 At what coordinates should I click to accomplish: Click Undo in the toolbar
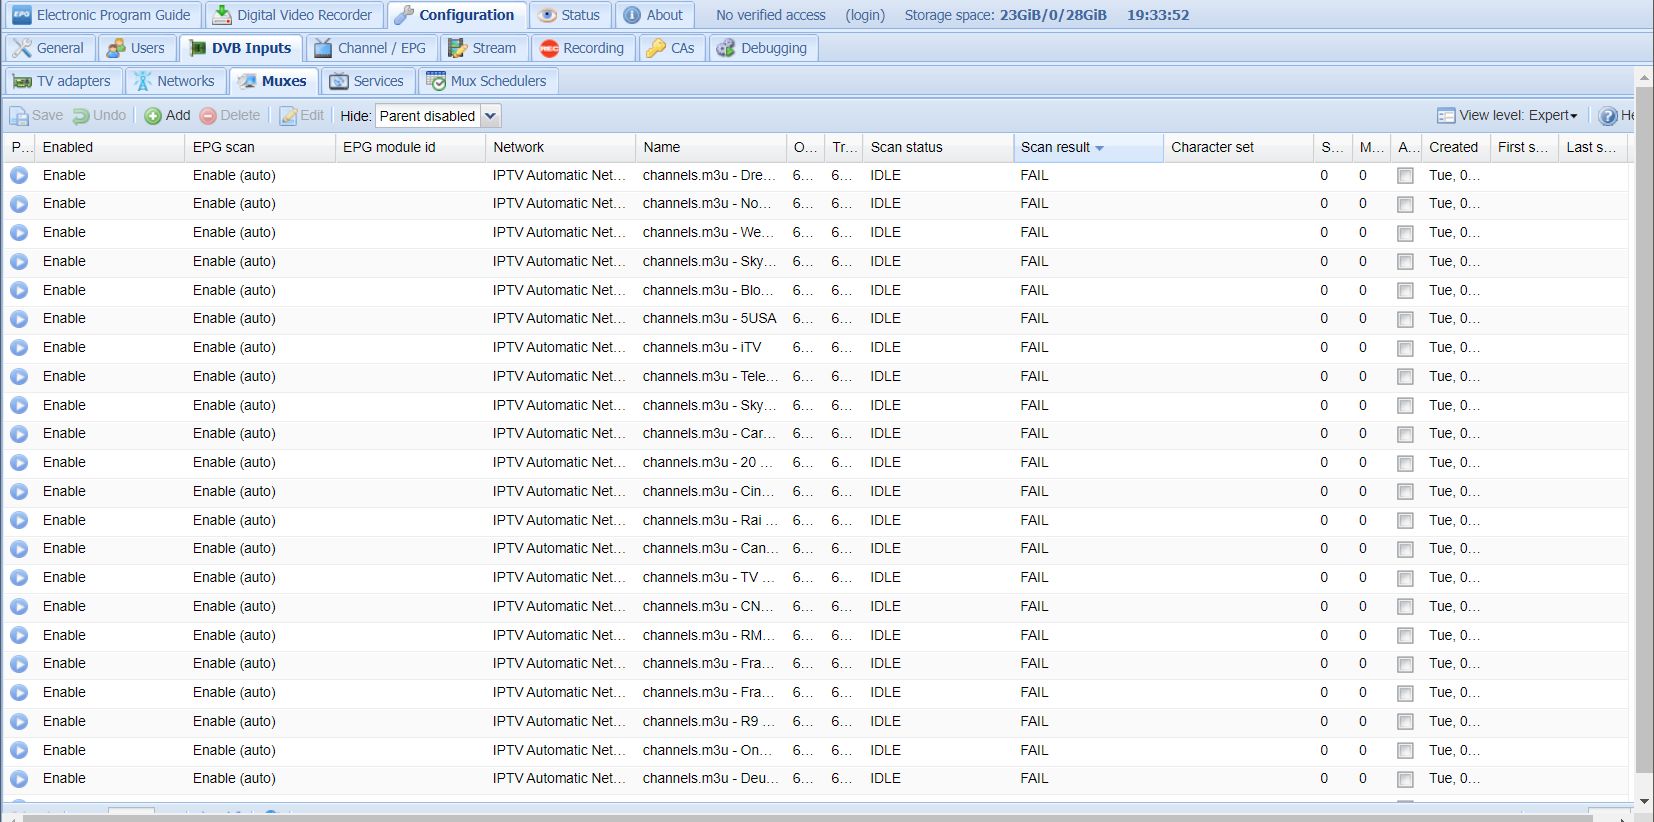99,115
